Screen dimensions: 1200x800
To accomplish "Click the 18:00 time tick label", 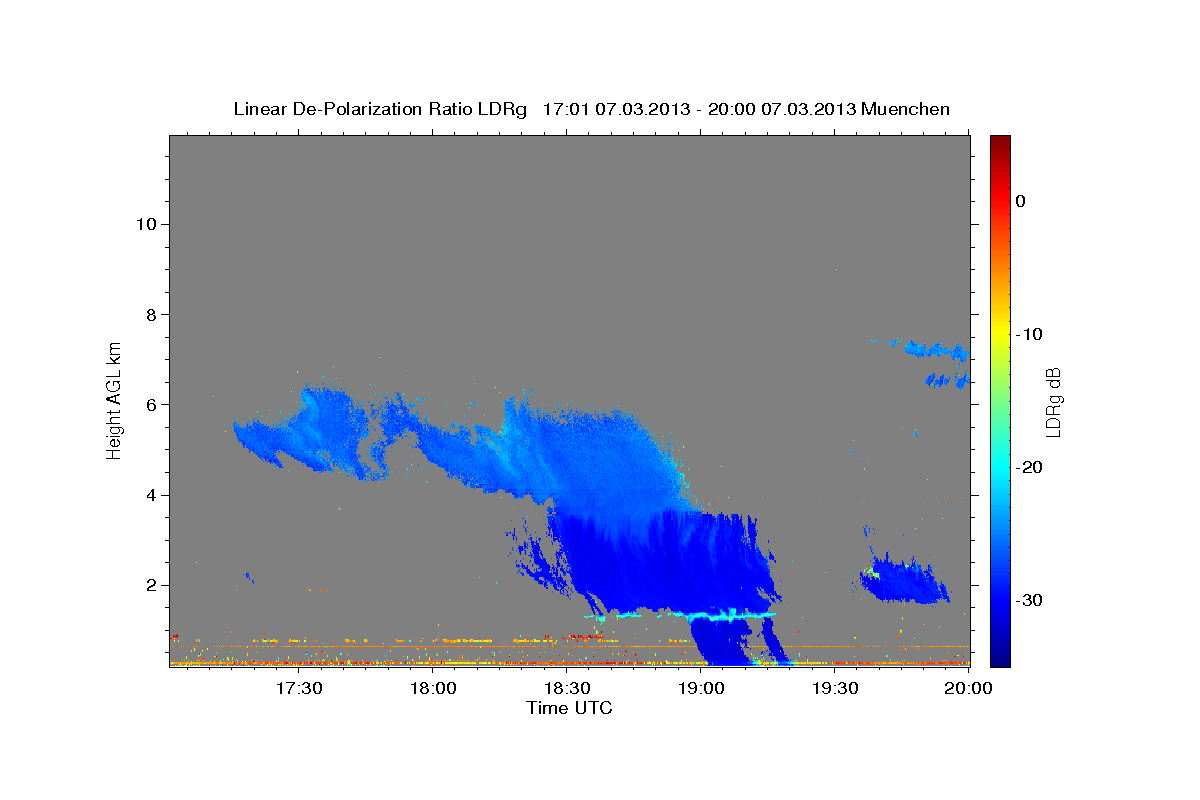I will (x=433, y=688).
